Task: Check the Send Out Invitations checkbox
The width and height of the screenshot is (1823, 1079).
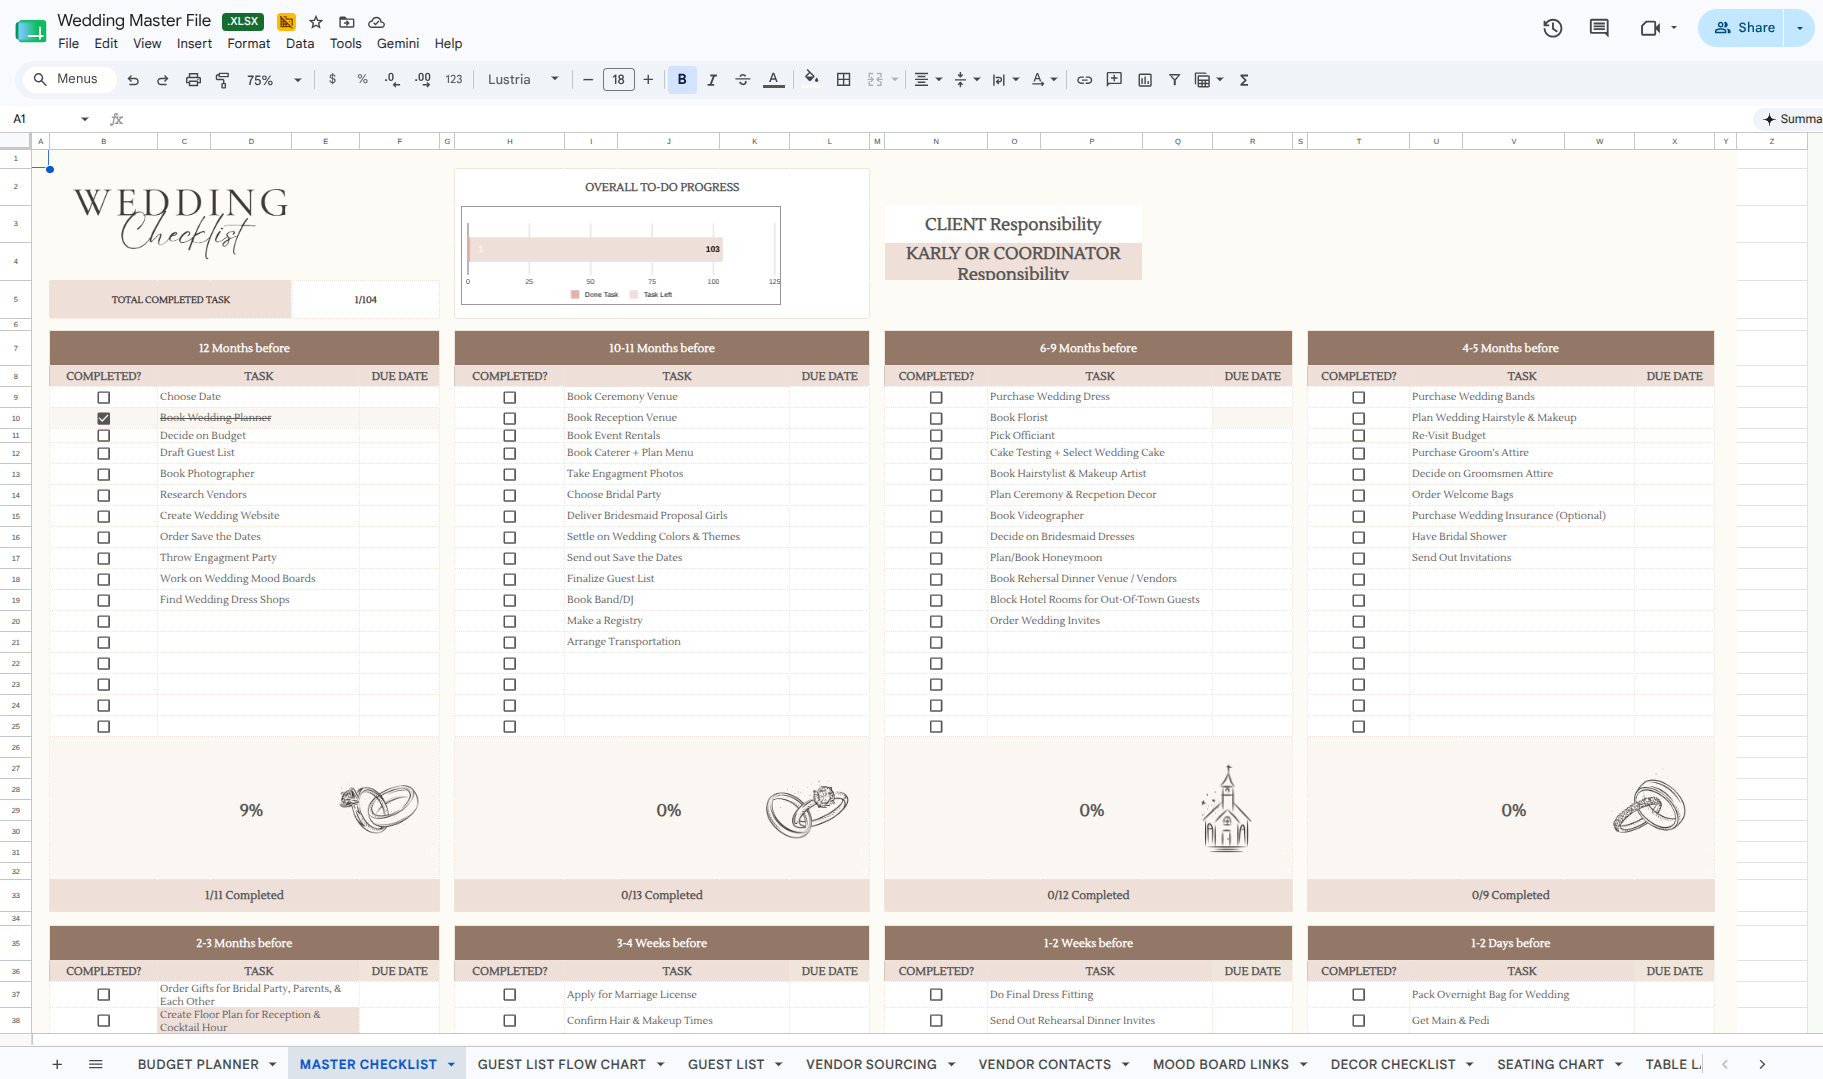Action: point(1358,558)
